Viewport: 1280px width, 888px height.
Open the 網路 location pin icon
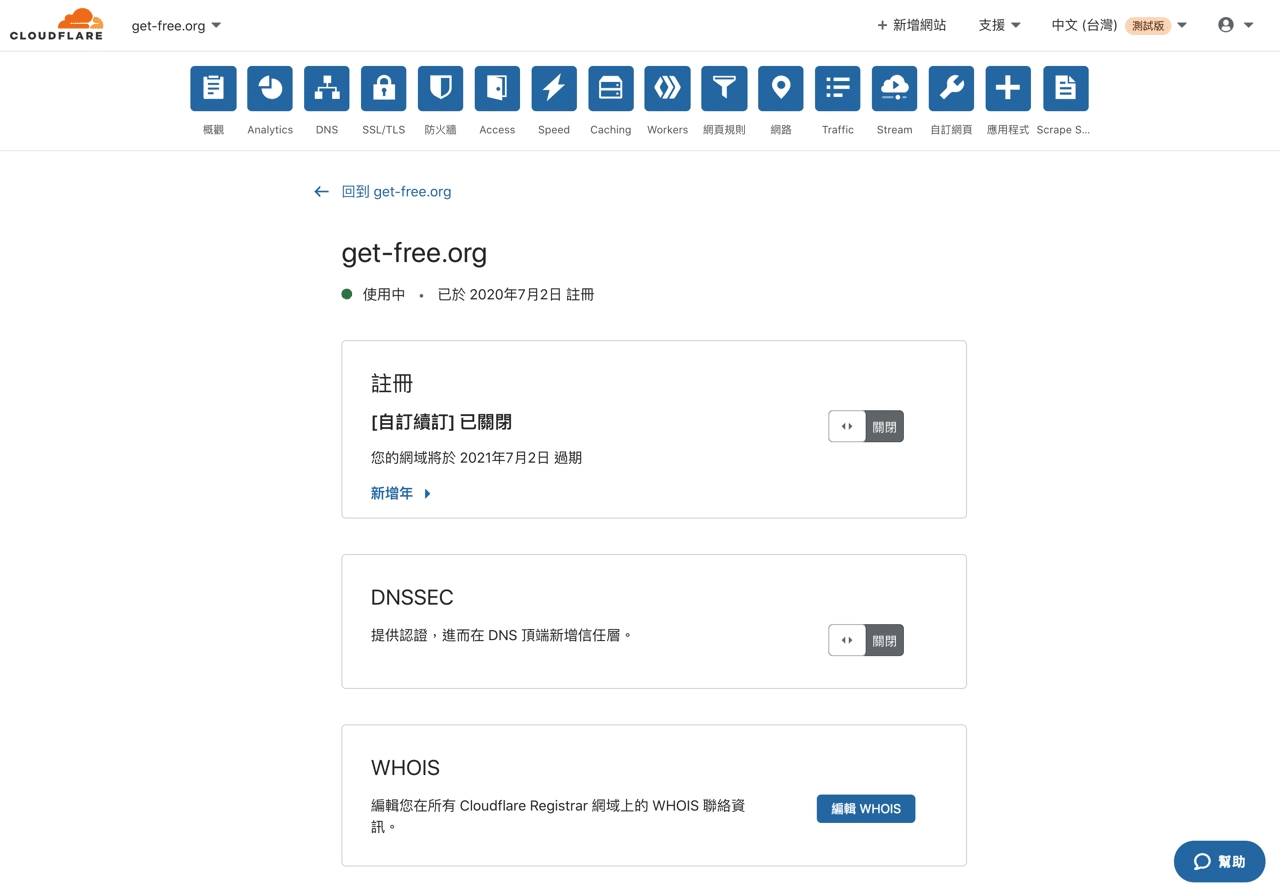pos(781,88)
